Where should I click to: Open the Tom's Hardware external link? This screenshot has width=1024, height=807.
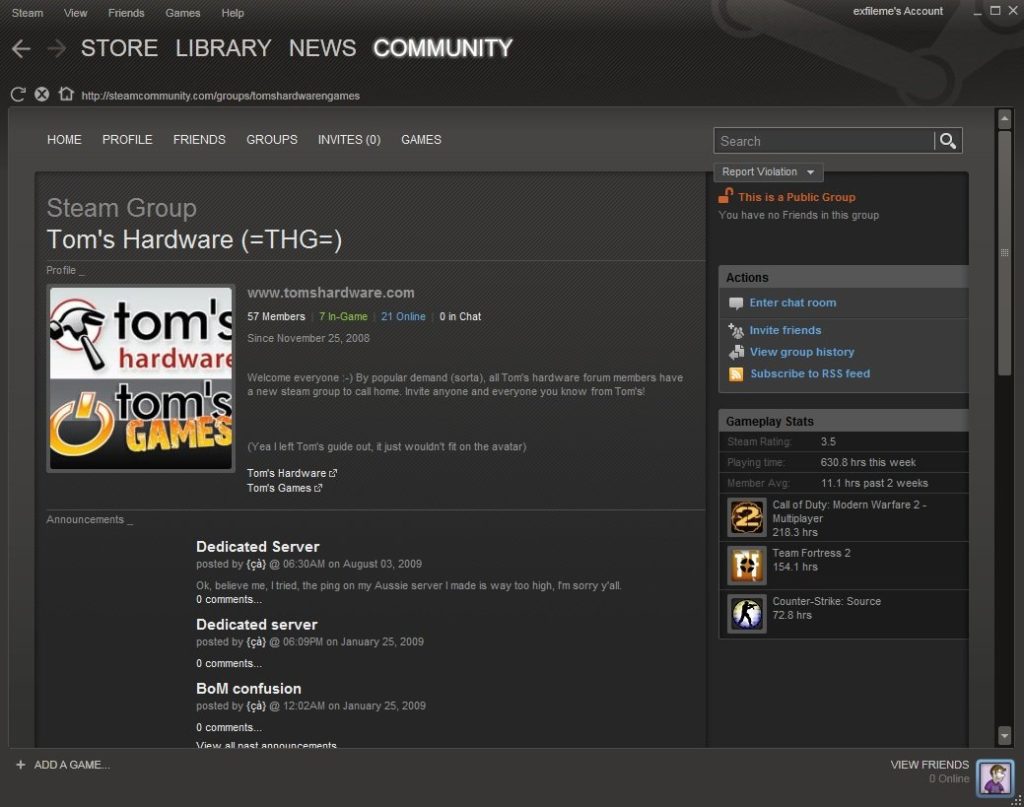pos(292,473)
